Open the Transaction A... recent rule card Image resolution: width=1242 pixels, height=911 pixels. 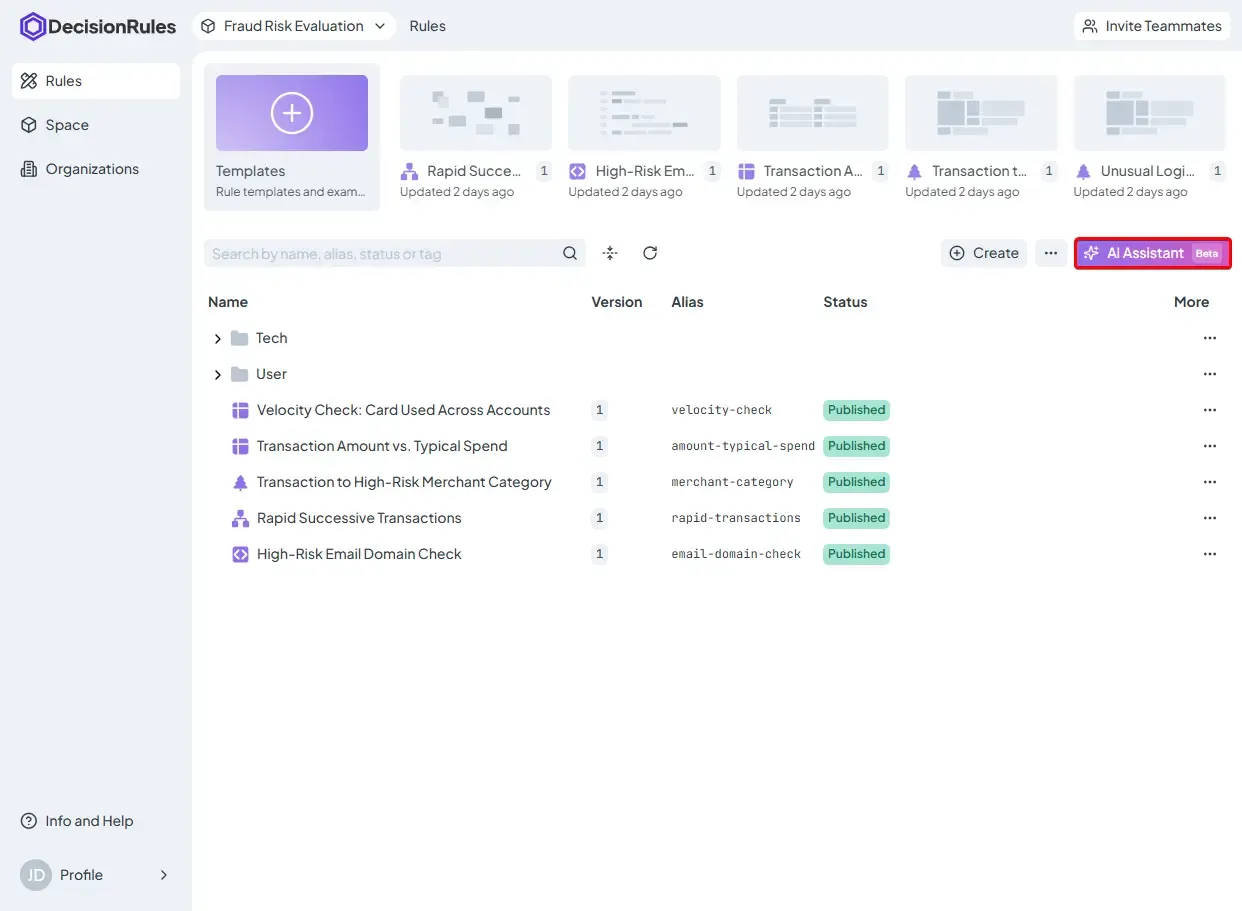pos(813,137)
